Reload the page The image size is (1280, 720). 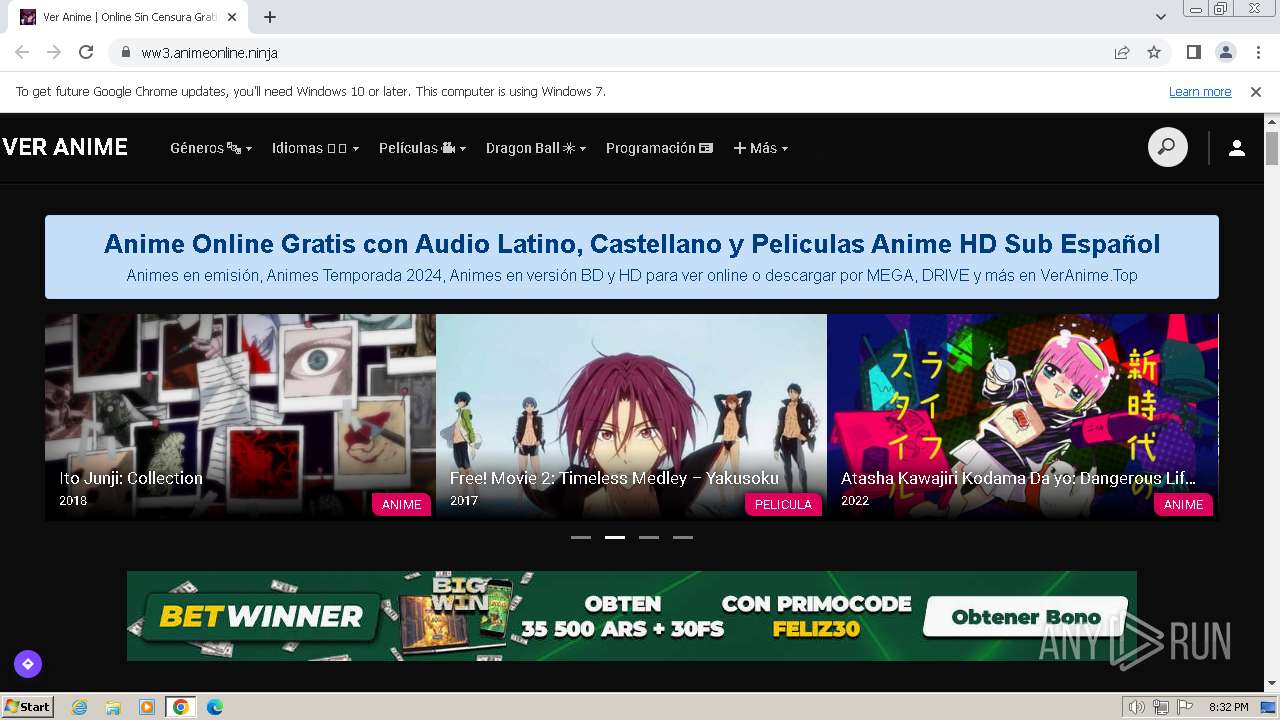(x=86, y=52)
